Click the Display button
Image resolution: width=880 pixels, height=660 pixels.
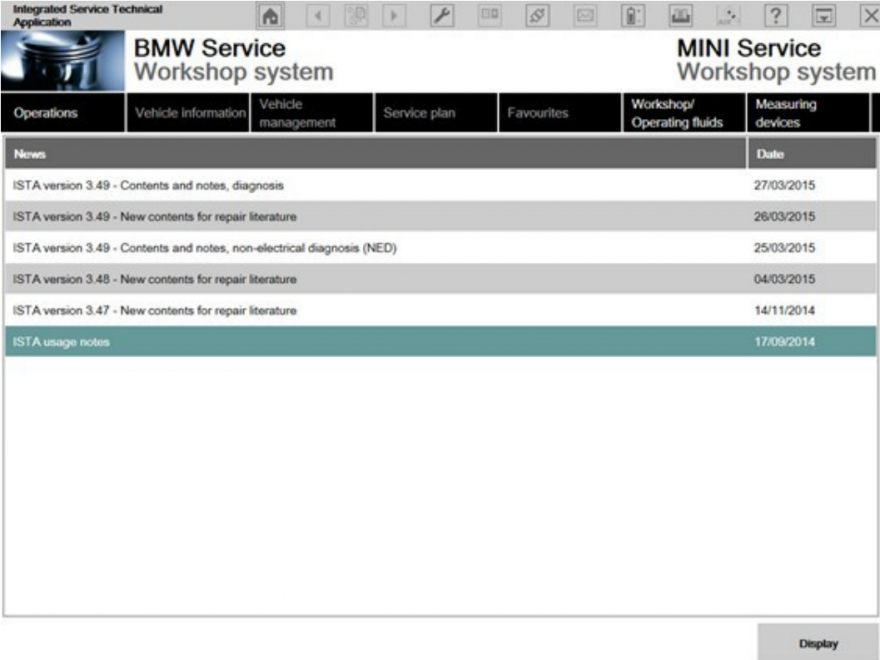pos(818,643)
